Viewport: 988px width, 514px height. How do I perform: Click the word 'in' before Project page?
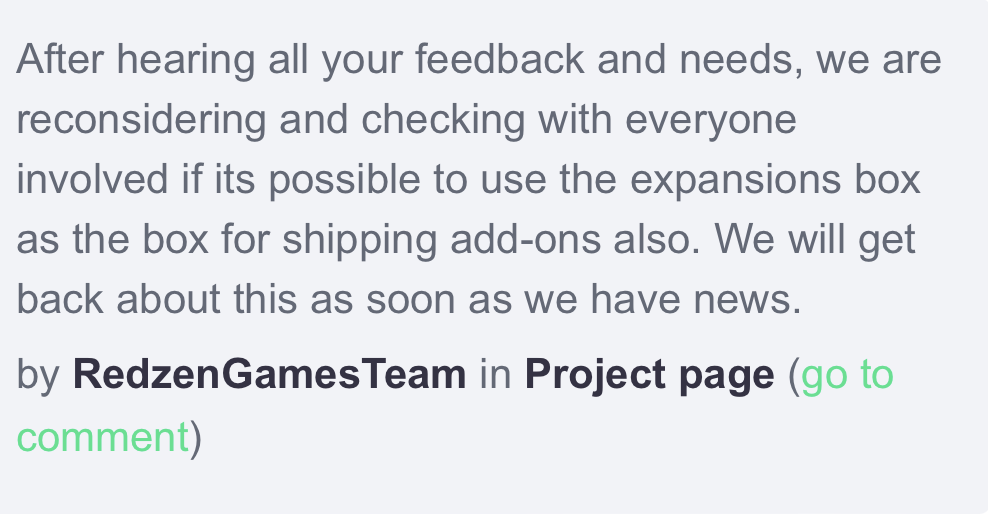point(495,374)
